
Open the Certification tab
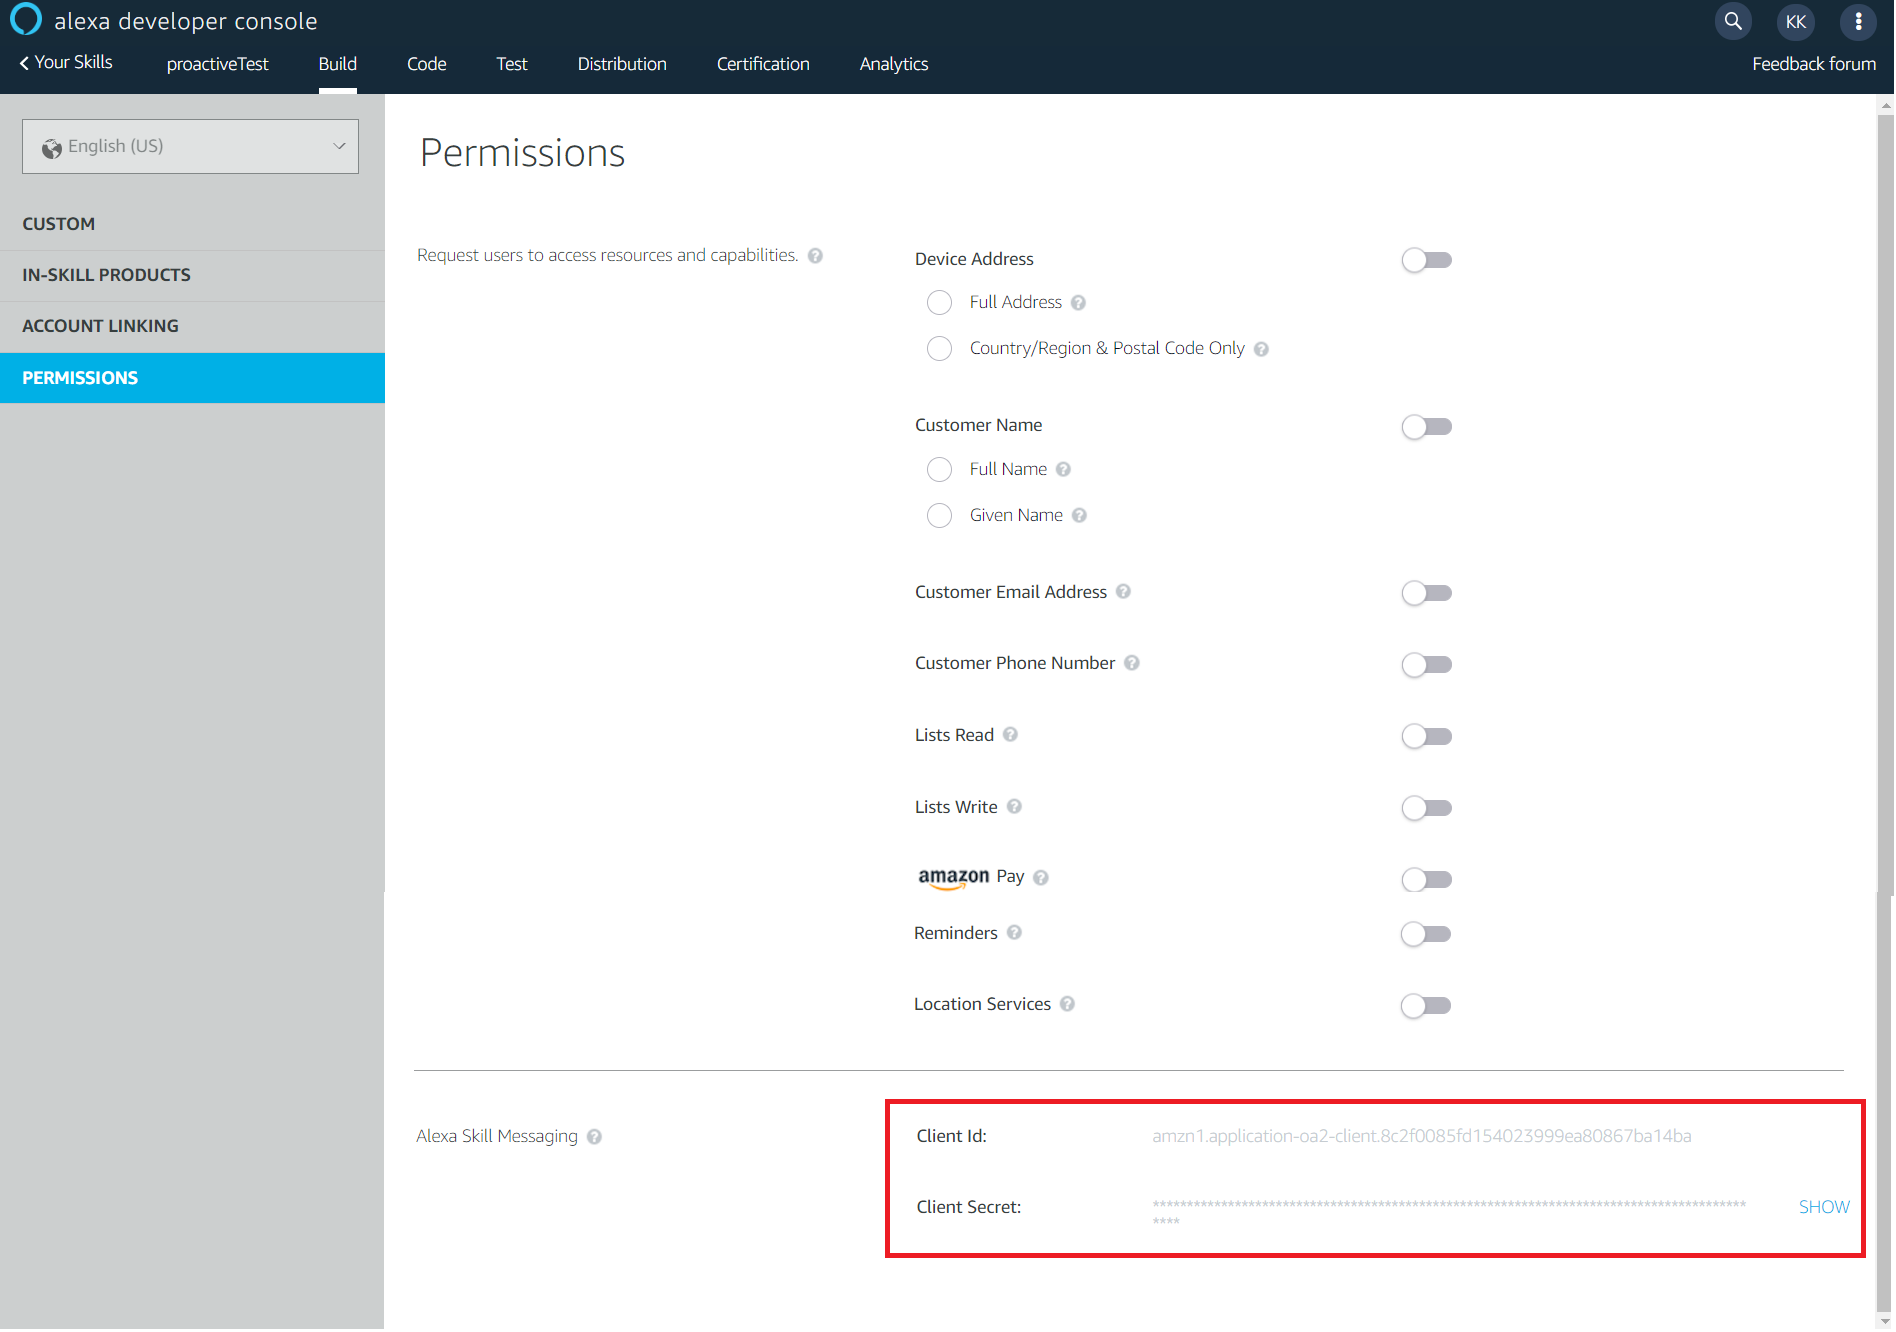[763, 64]
